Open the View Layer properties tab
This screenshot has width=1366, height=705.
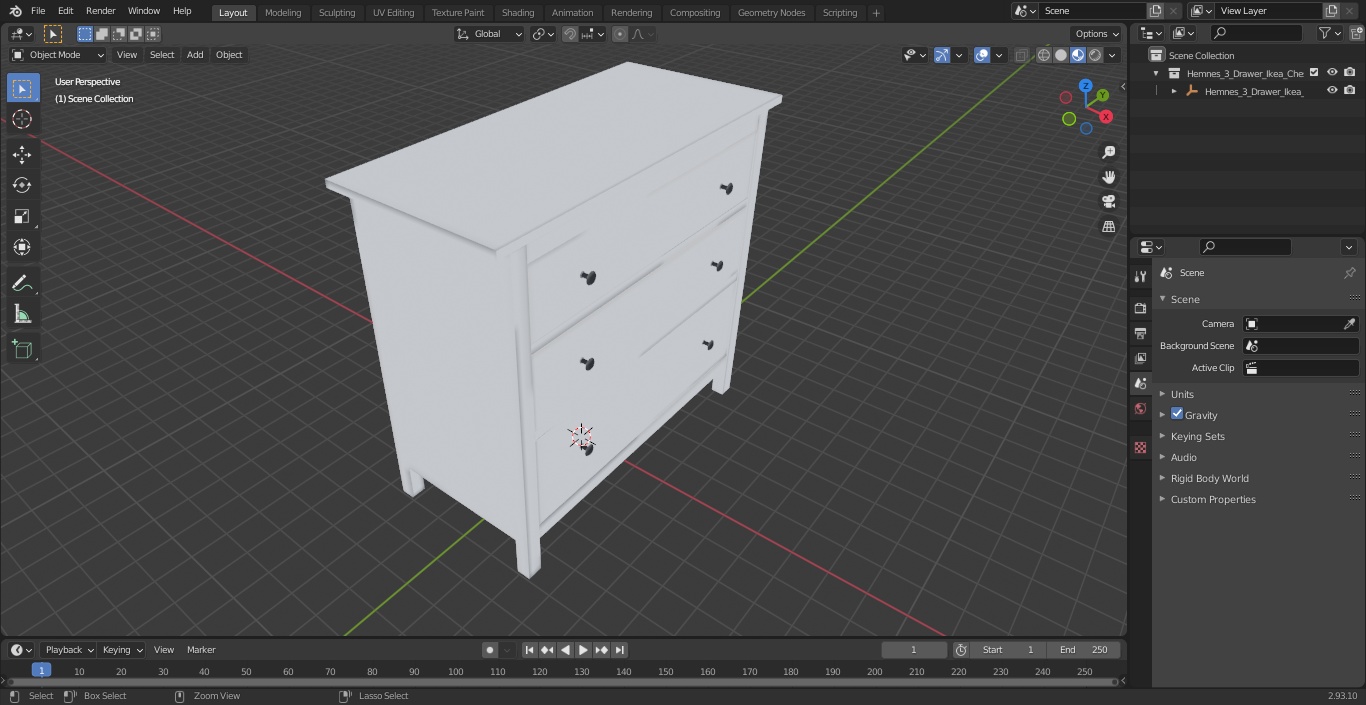click(1140, 358)
